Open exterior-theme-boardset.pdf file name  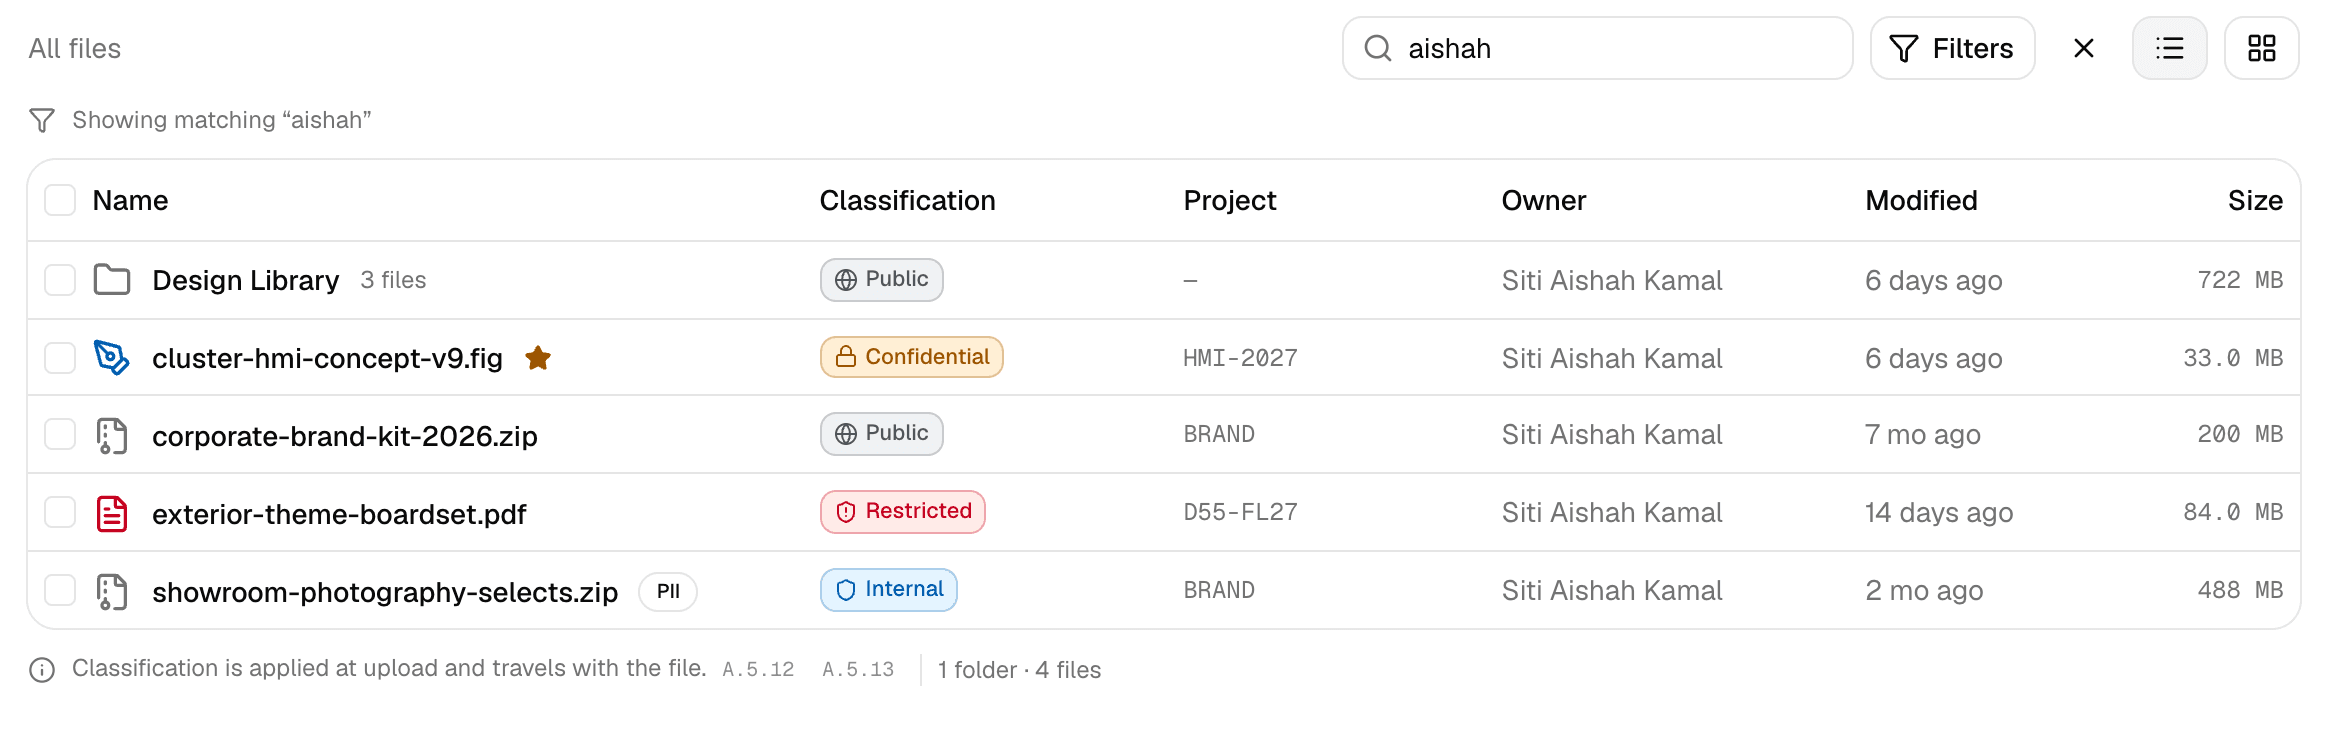click(339, 514)
